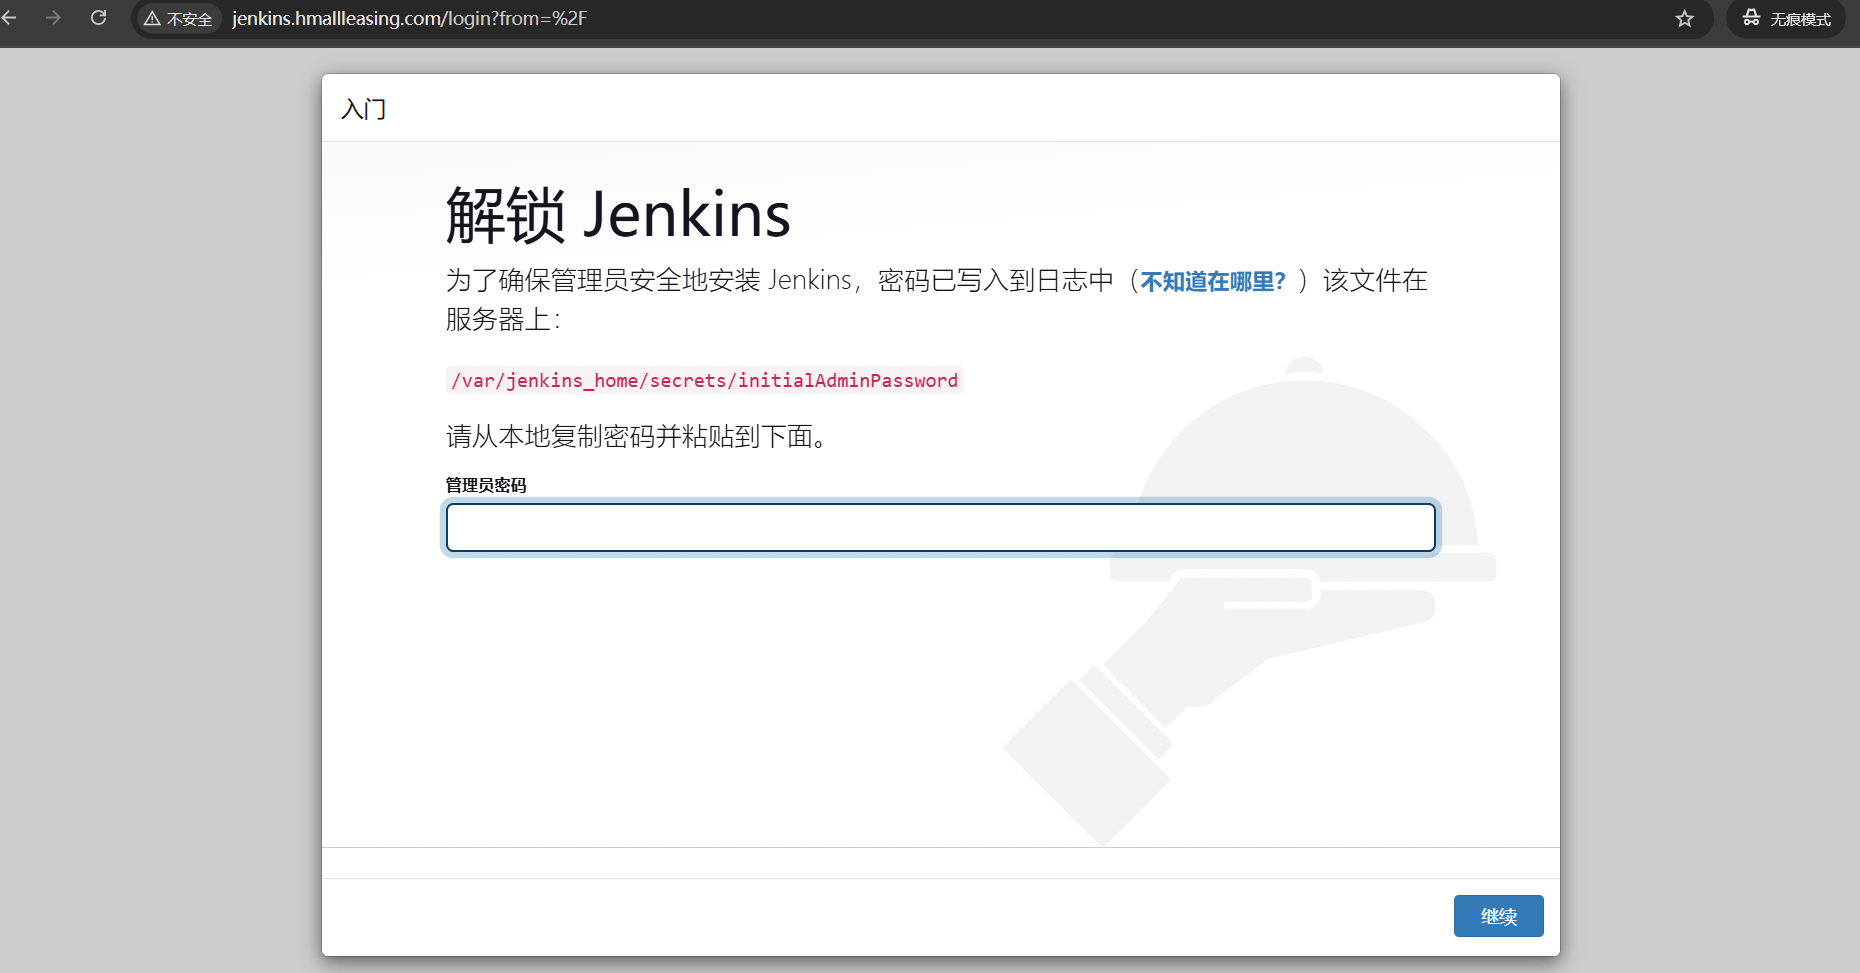This screenshot has width=1860, height=973.
Task: Click the browser back arrow
Action: [10, 18]
